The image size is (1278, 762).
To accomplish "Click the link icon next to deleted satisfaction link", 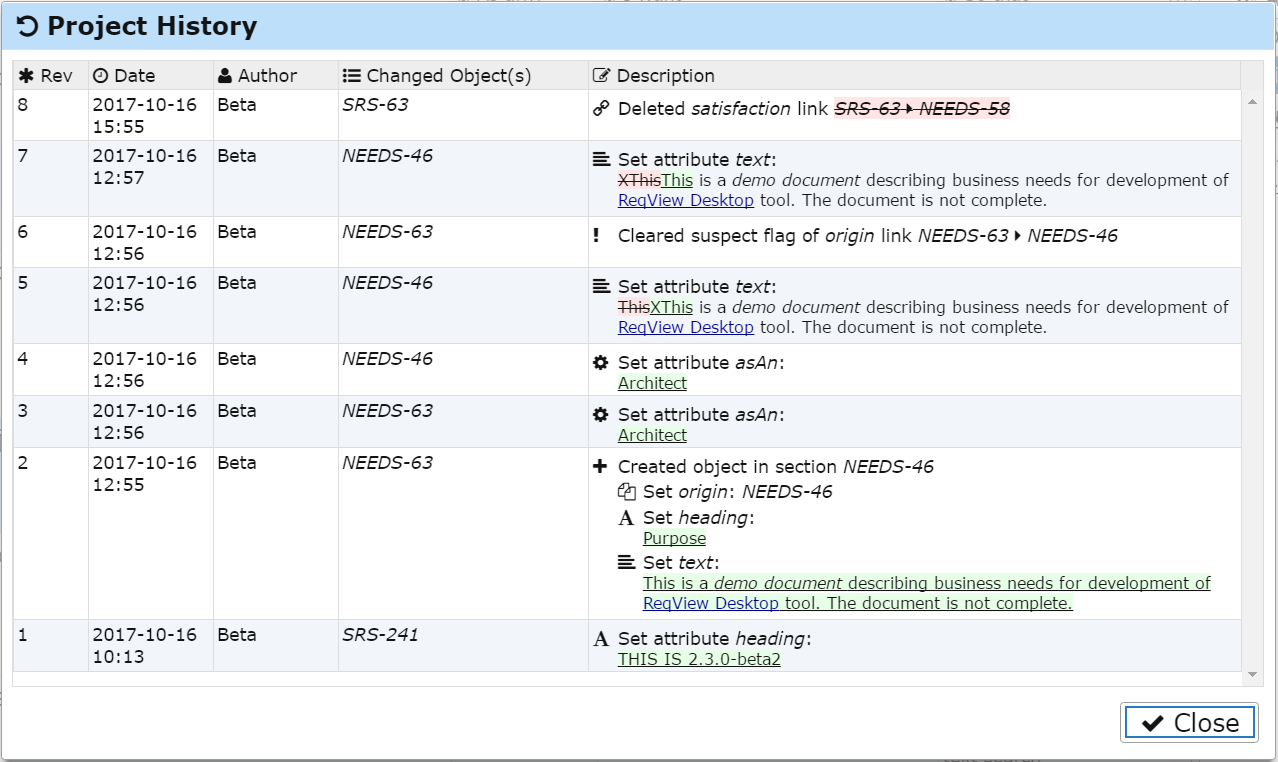I will pos(599,109).
